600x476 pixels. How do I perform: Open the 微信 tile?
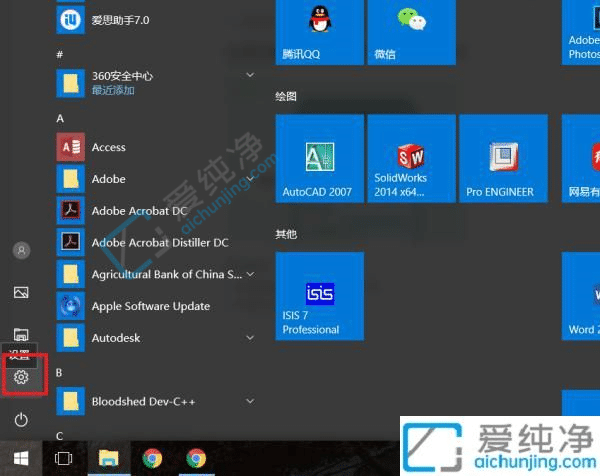tap(411, 32)
